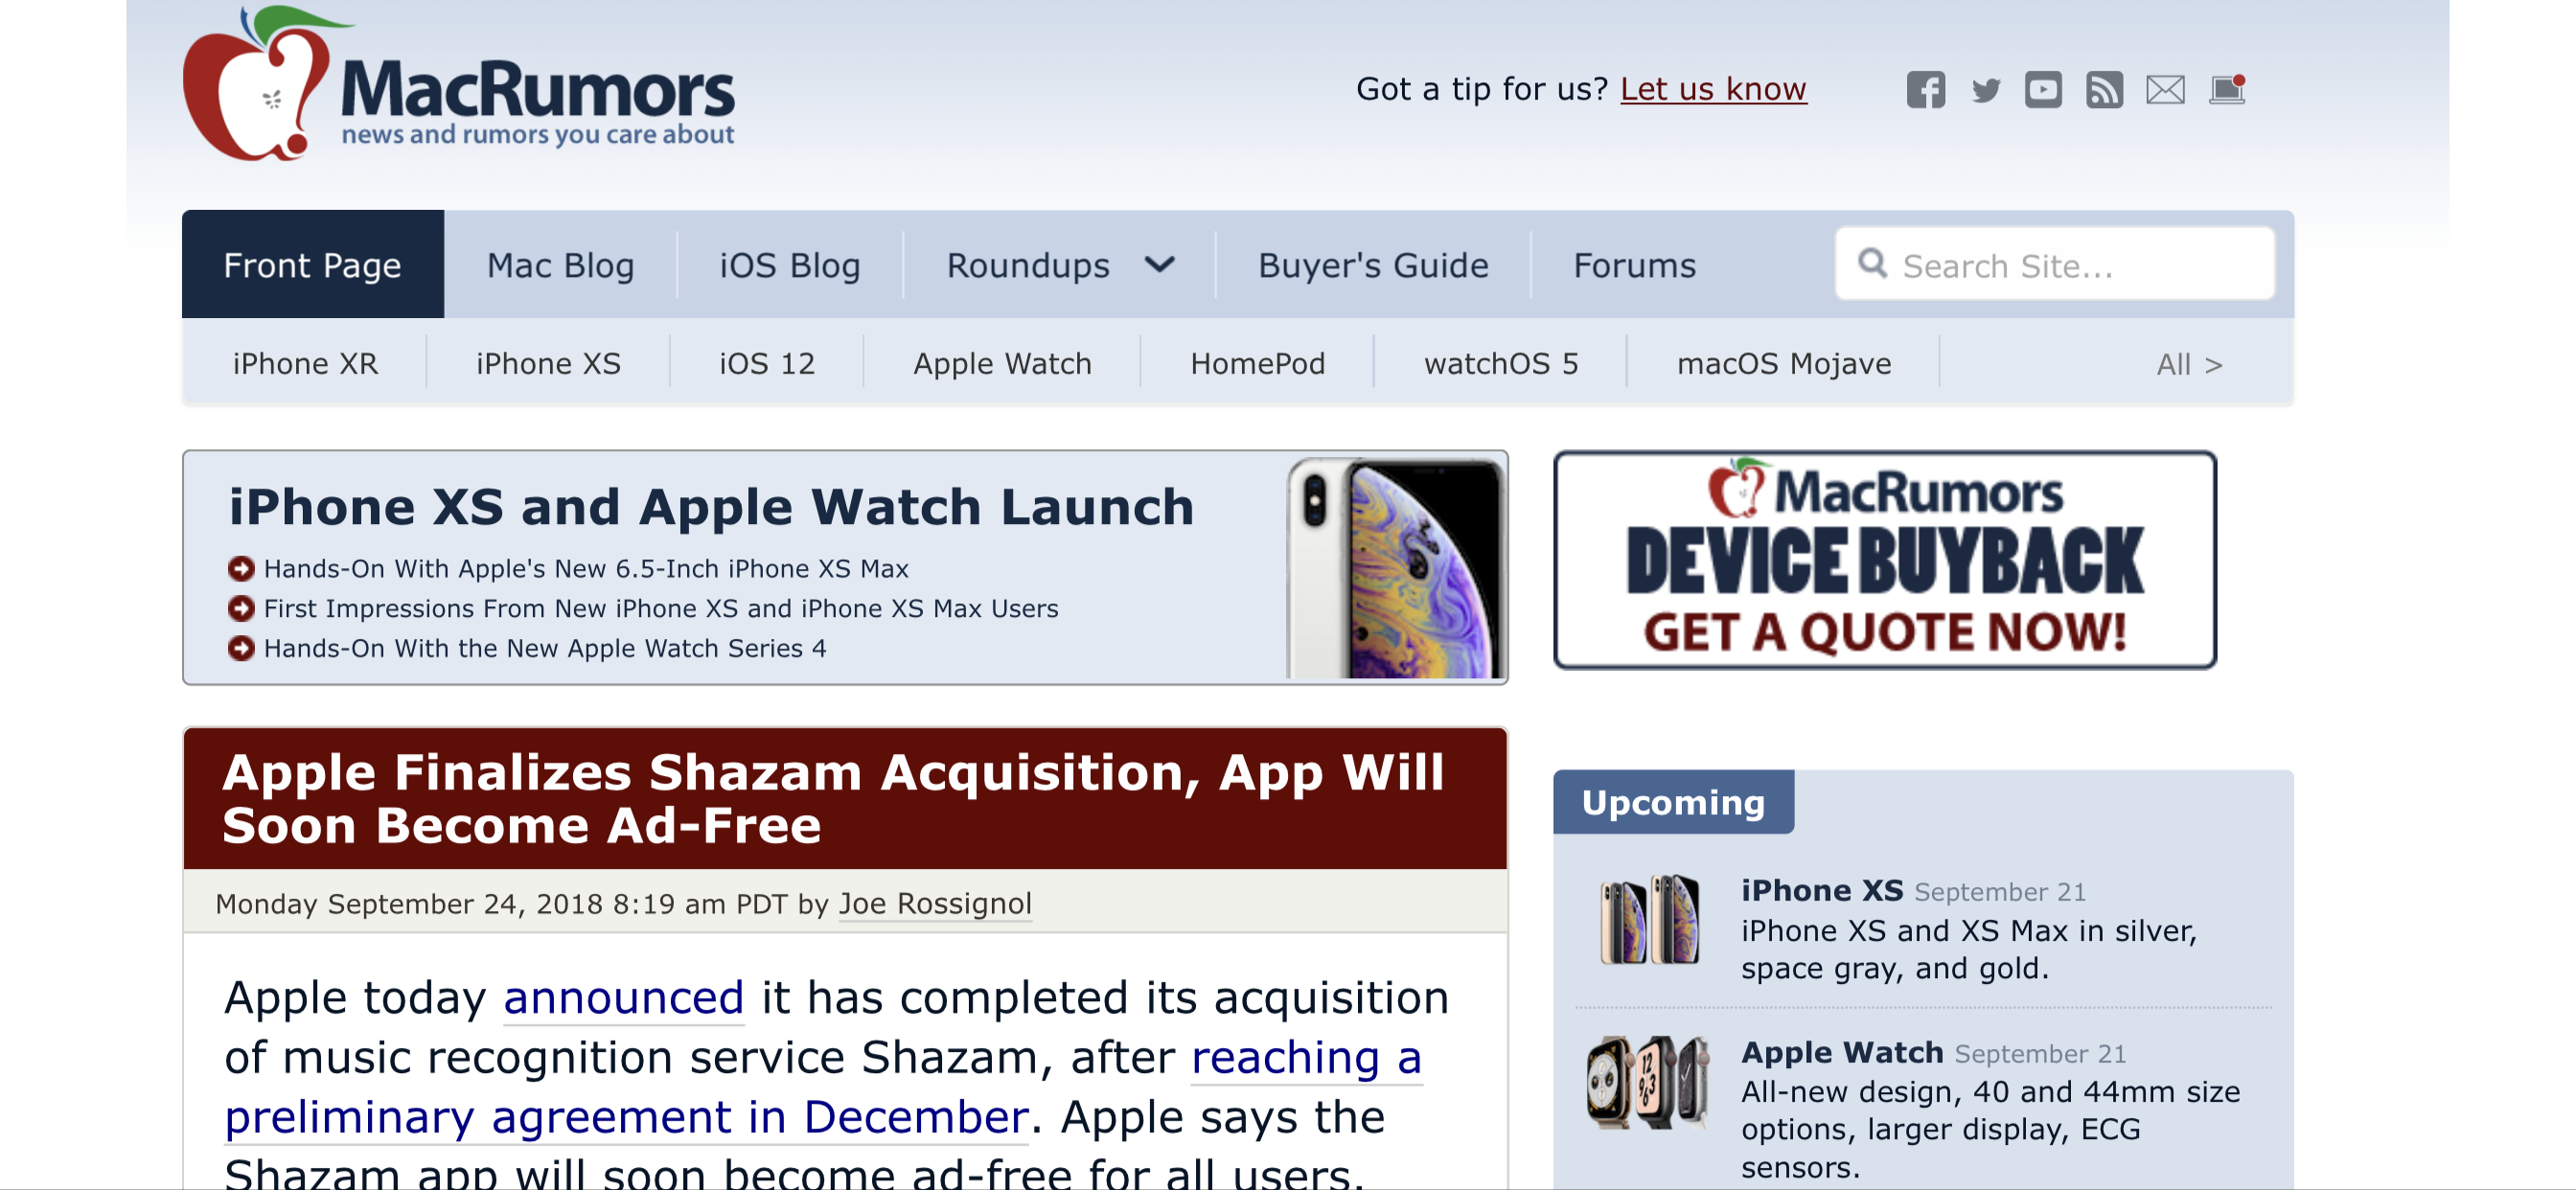The image size is (2576, 1190).
Task: Open author Joe Rossignol link
Action: [x=935, y=903]
